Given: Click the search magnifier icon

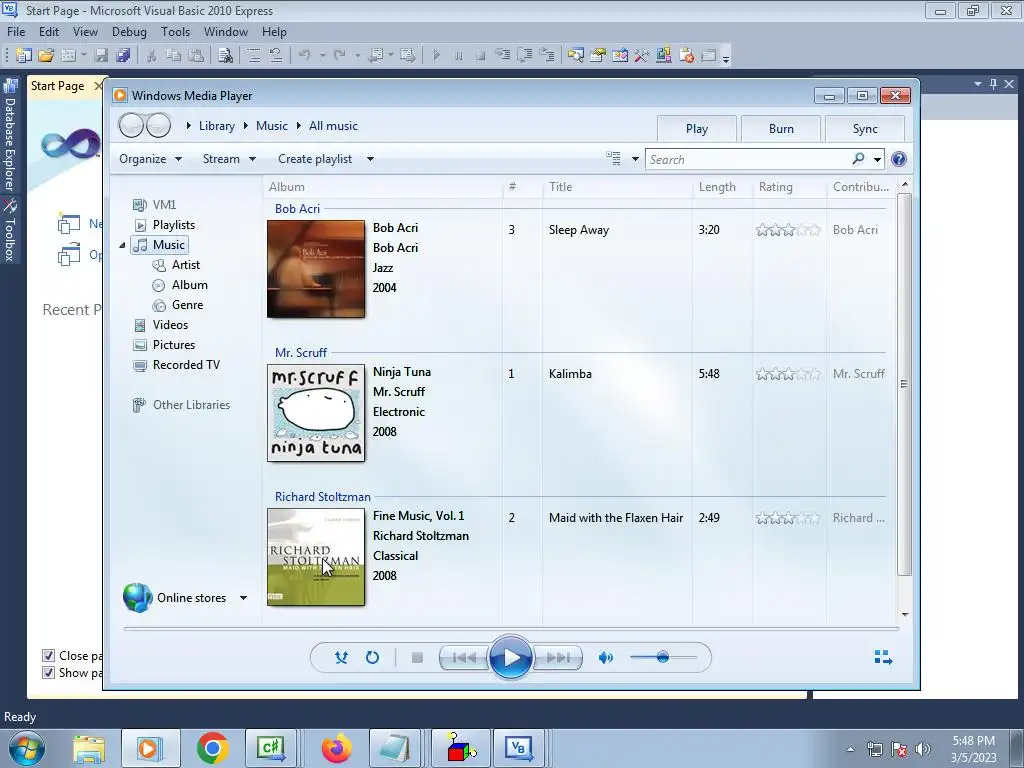Looking at the screenshot, I should click(858, 159).
